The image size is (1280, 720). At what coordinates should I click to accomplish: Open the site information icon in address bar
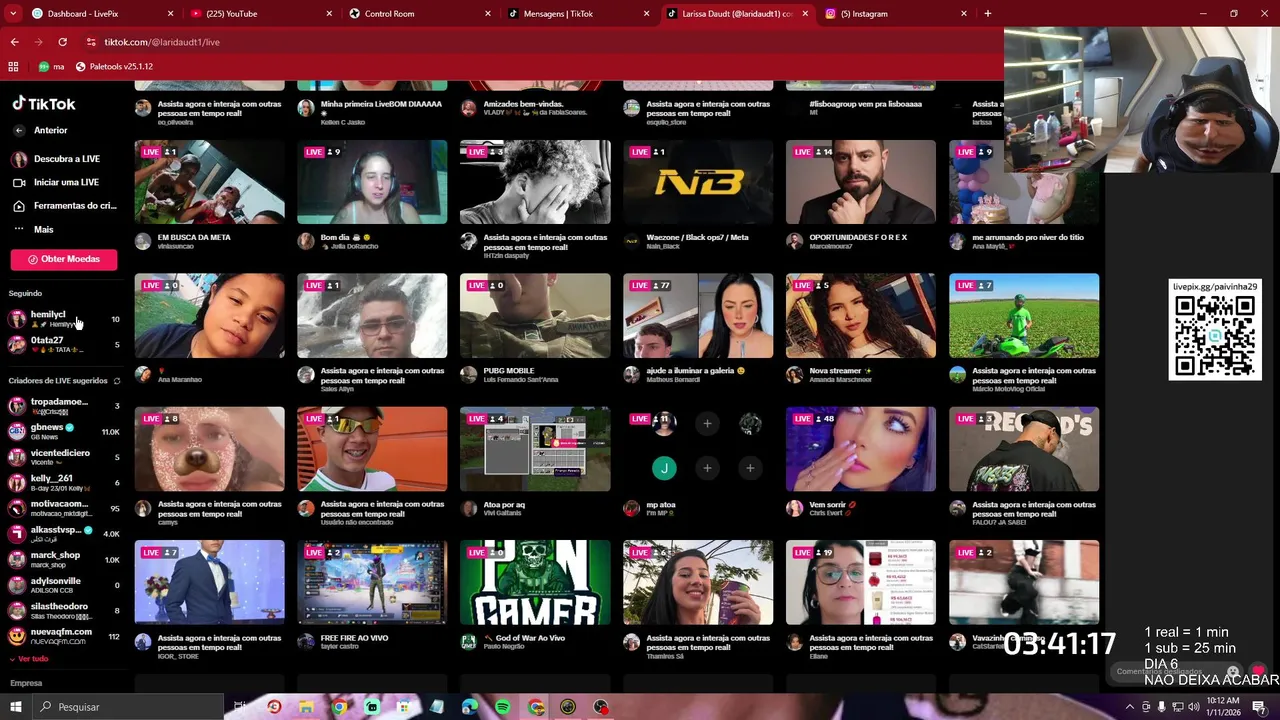point(91,42)
